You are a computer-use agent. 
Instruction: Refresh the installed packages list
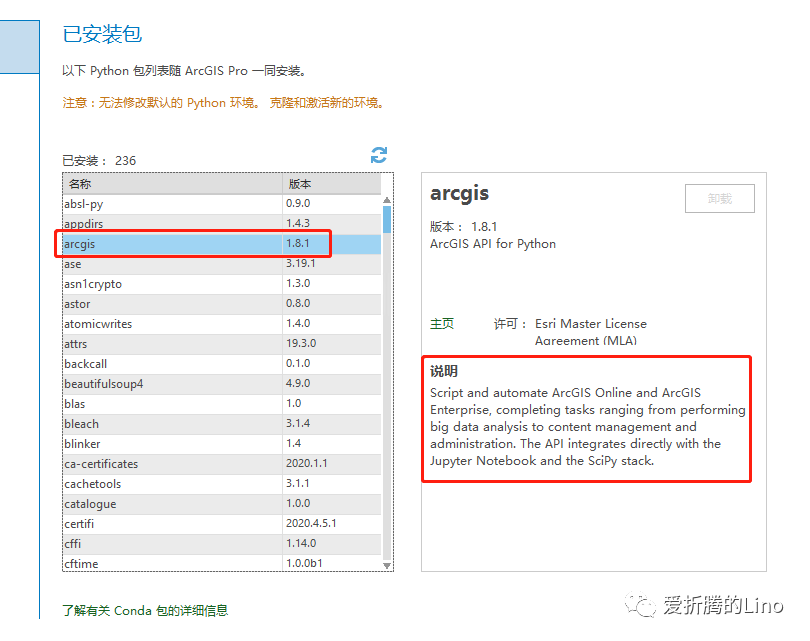point(379,155)
